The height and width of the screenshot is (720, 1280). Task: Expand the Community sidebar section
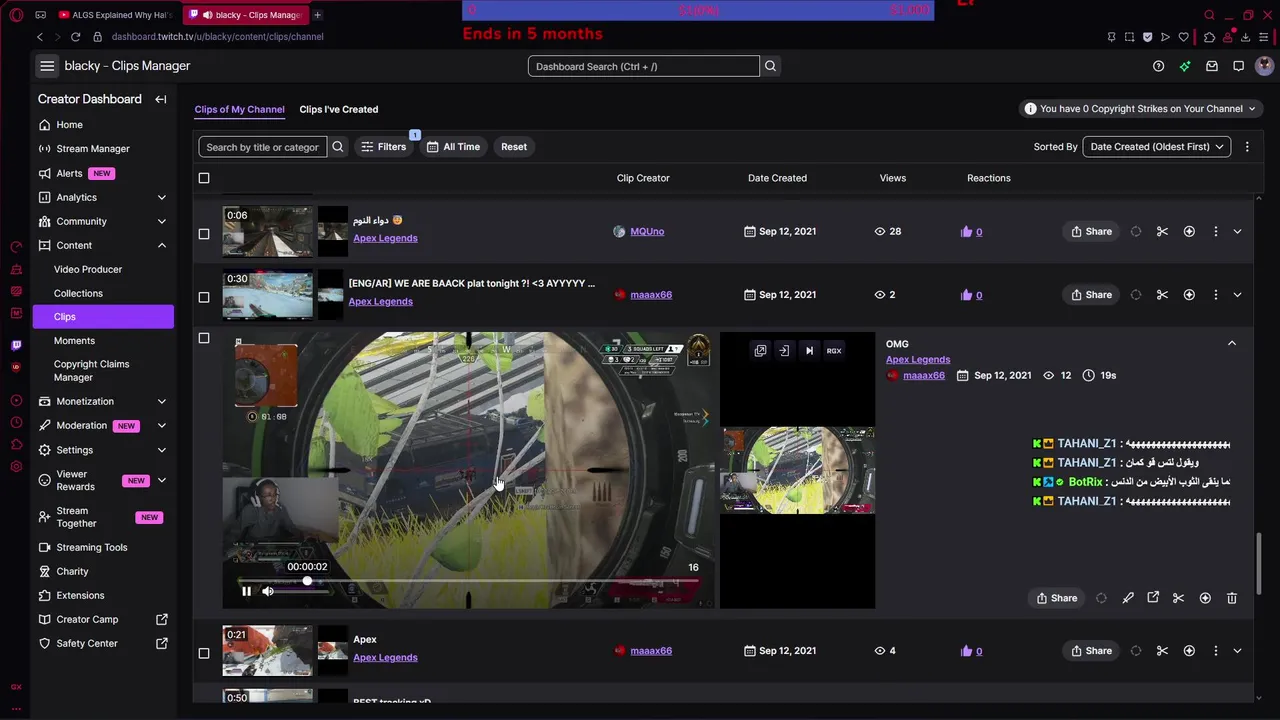click(x=162, y=221)
